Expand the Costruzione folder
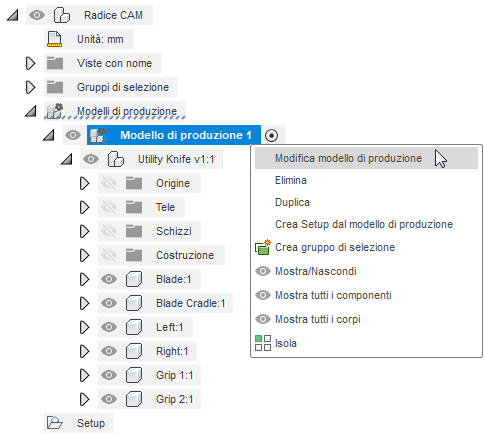The height and width of the screenshot is (438, 484). click(x=84, y=255)
